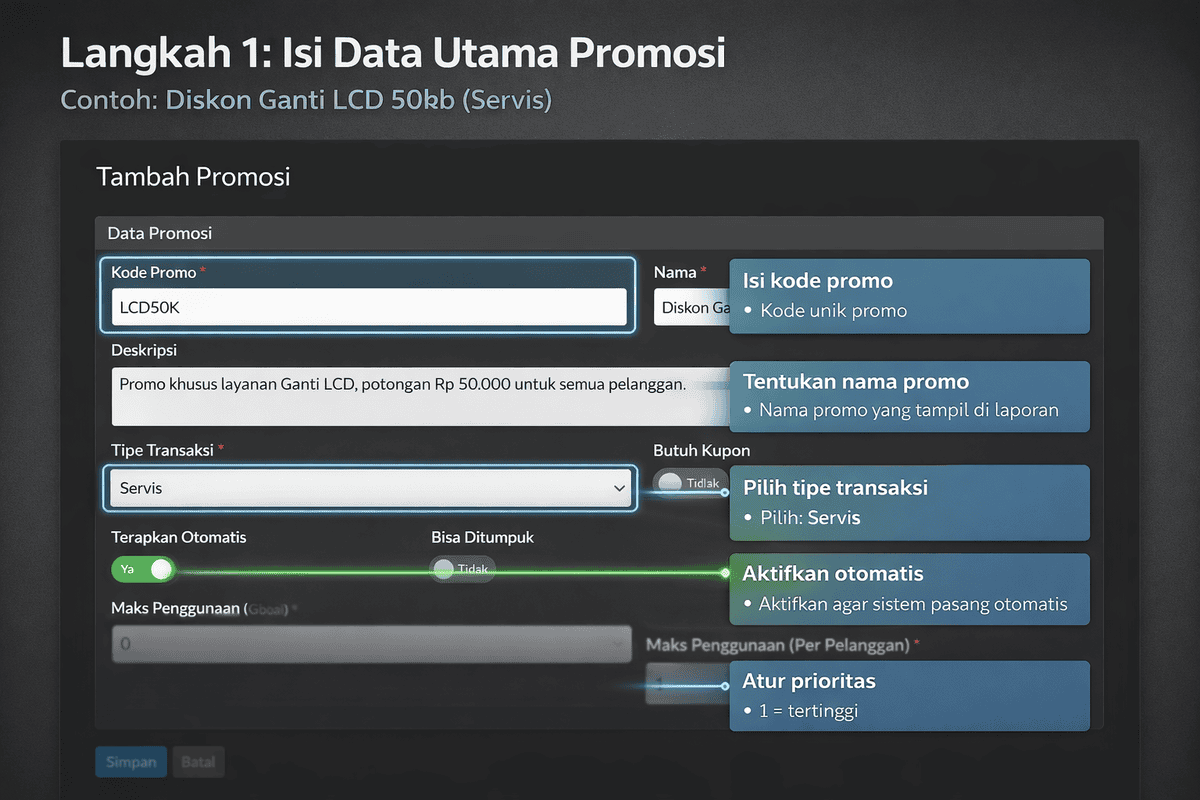Image resolution: width=1200 pixels, height=800 pixels.
Task: Open the Maks Penggunaan (Global) dropdown
Action: pyautogui.click(x=370, y=644)
